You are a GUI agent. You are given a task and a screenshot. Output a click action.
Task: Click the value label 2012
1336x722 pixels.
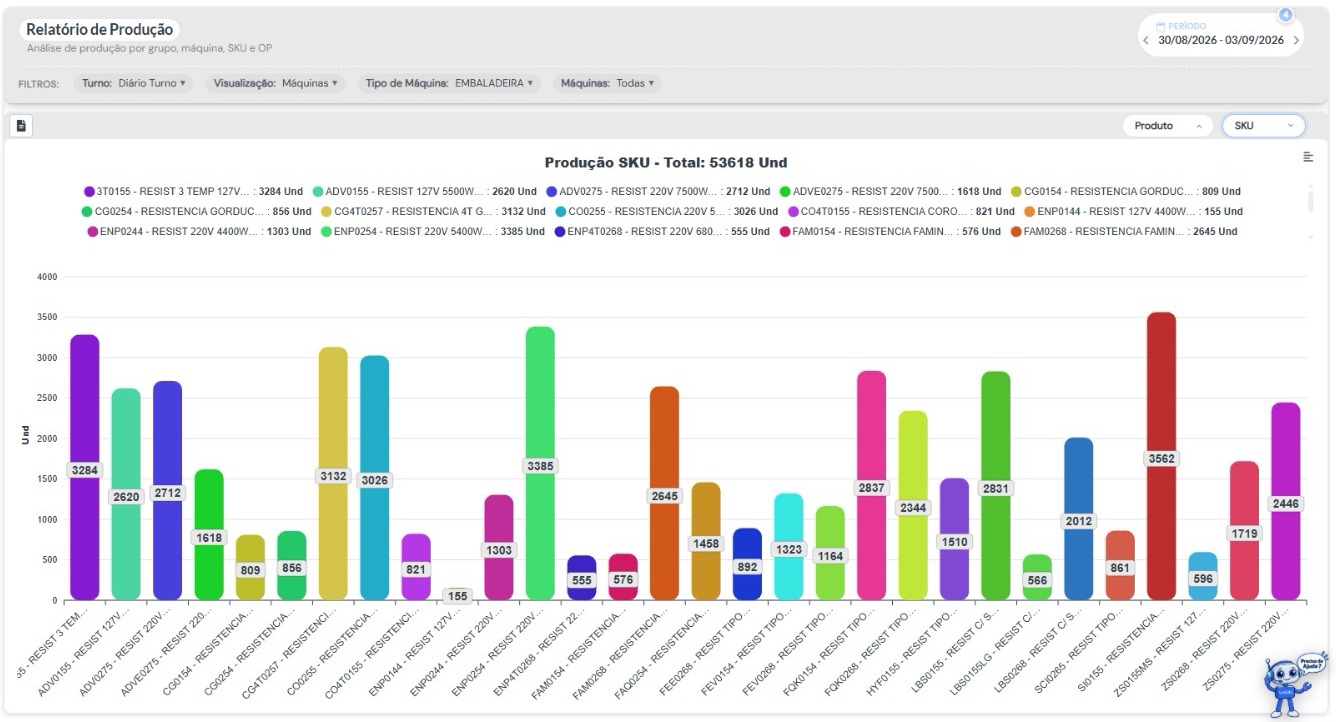(x=1079, y=521)
